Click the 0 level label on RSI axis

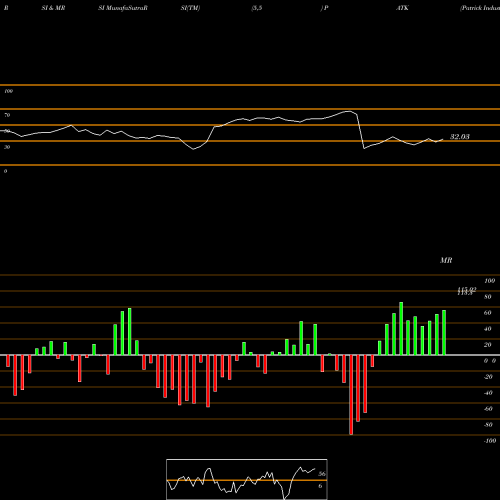(x=5, y=171)
